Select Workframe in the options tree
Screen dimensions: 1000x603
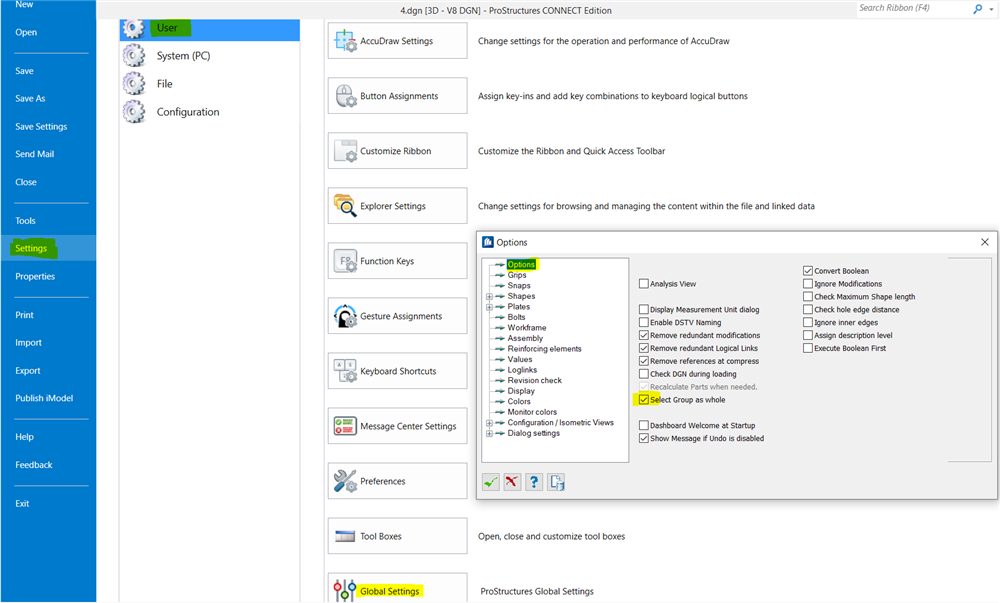527,328
